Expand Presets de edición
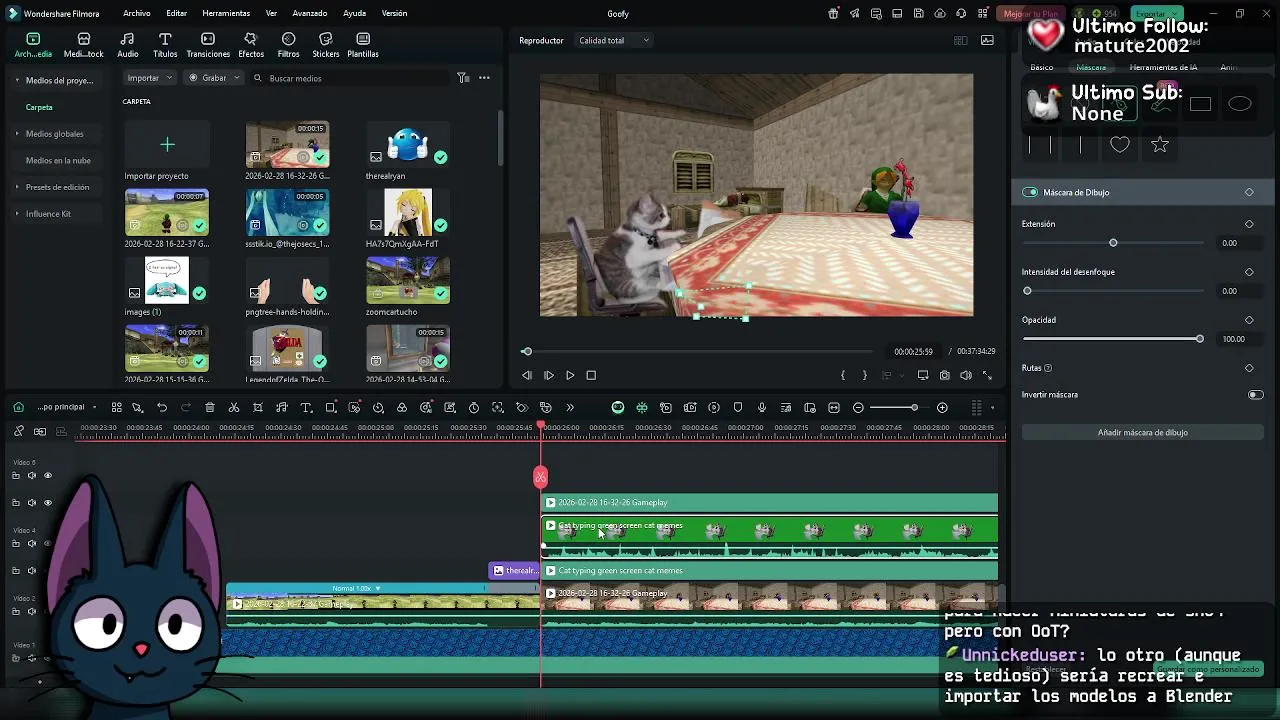 tap(17, 187)
